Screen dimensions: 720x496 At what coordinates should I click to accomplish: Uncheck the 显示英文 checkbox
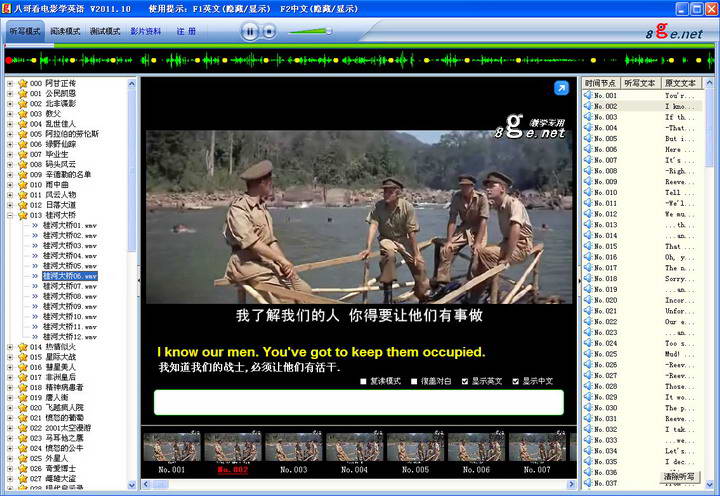click(465, 381)
